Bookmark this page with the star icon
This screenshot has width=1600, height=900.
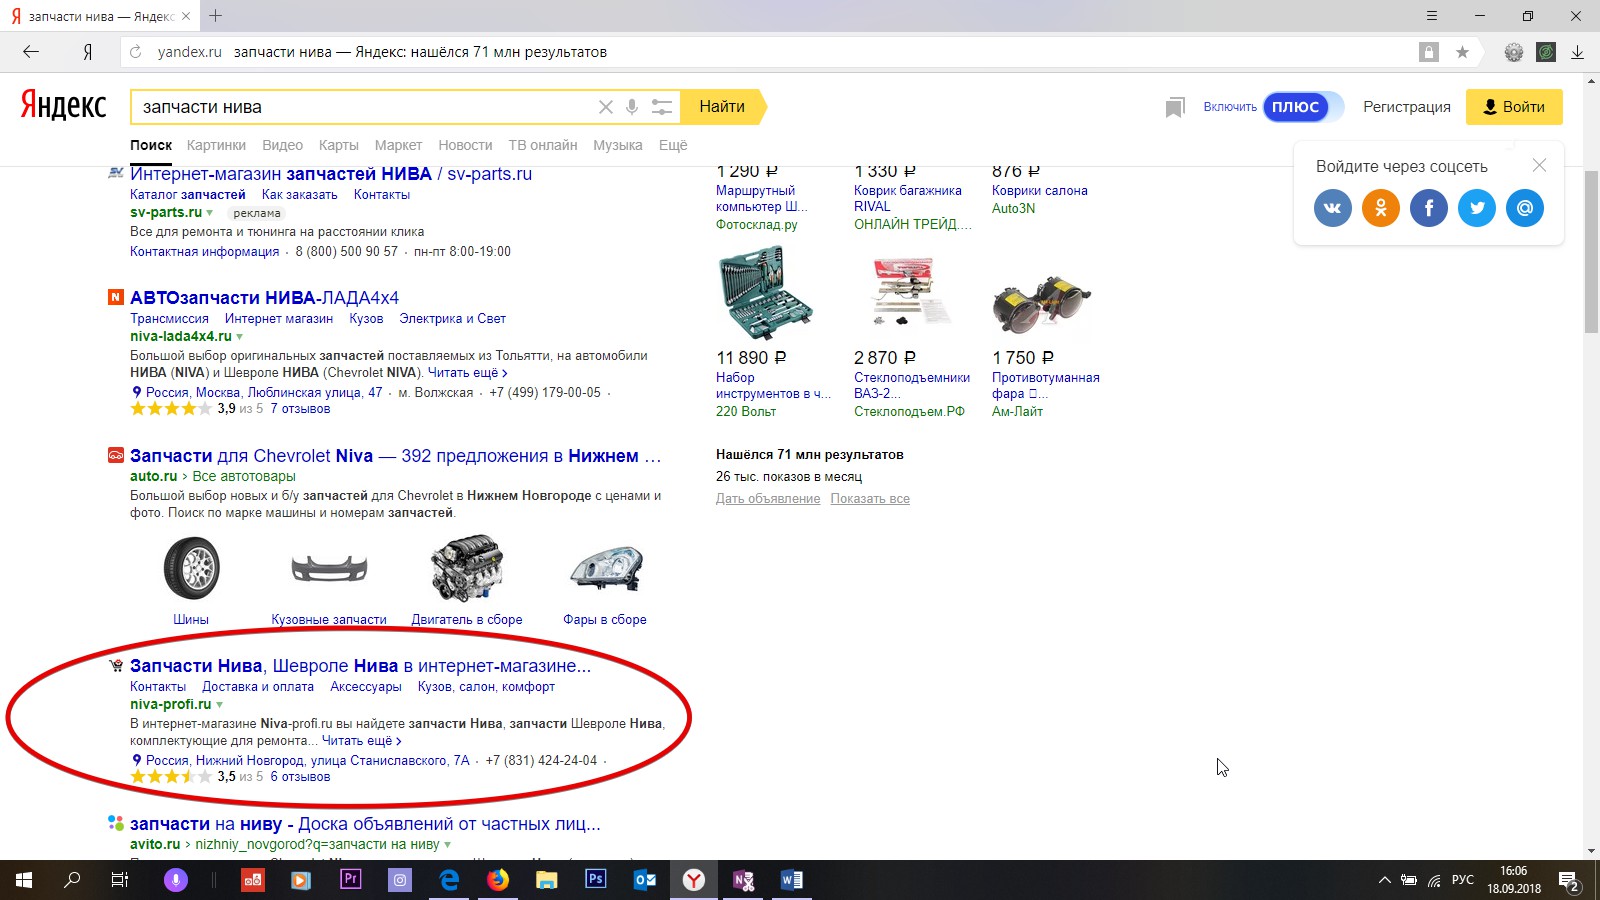click(1462, 52)
